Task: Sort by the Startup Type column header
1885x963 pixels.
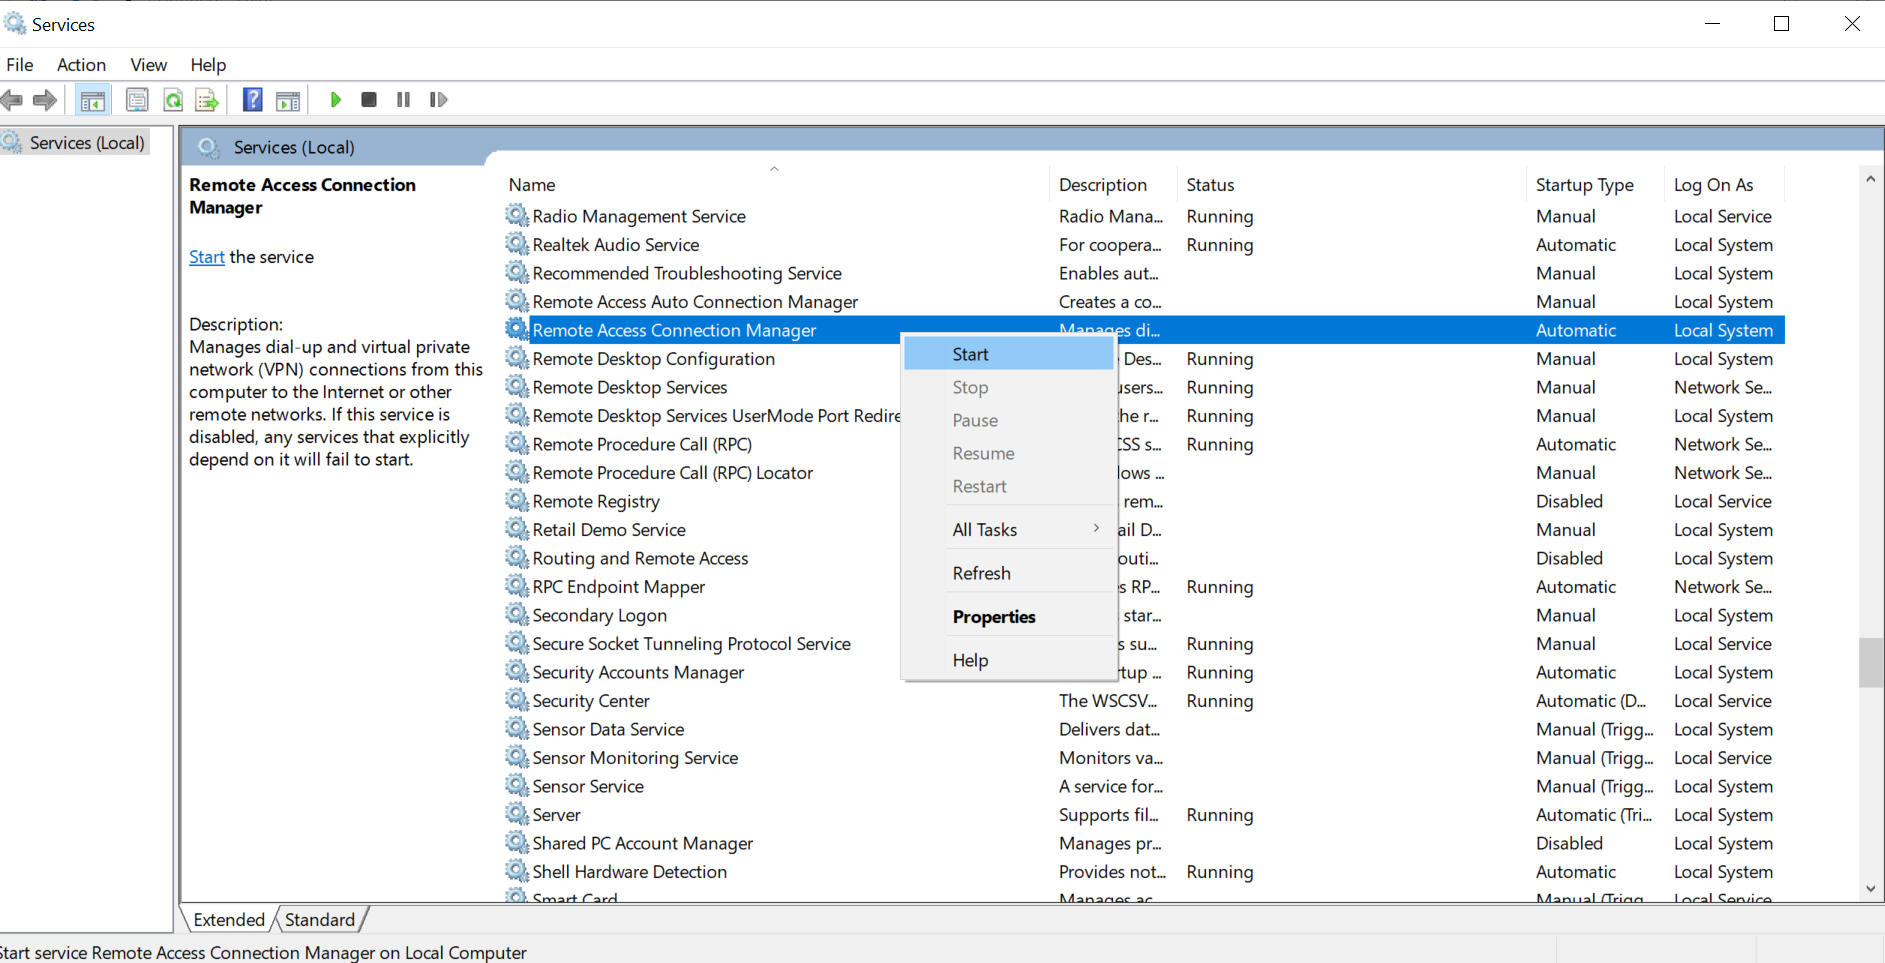Action: [1584, 185]
